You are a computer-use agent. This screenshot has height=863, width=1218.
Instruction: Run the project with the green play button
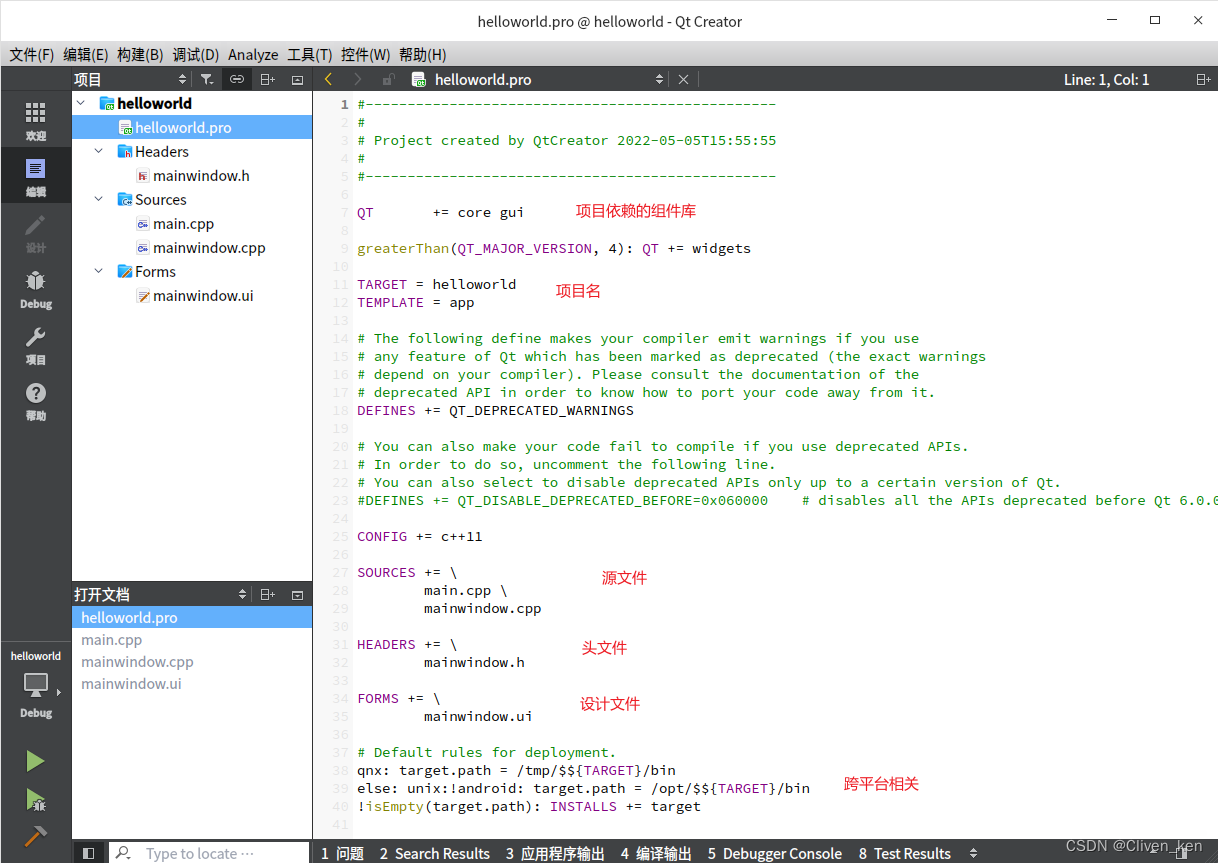tap(35, 761)
